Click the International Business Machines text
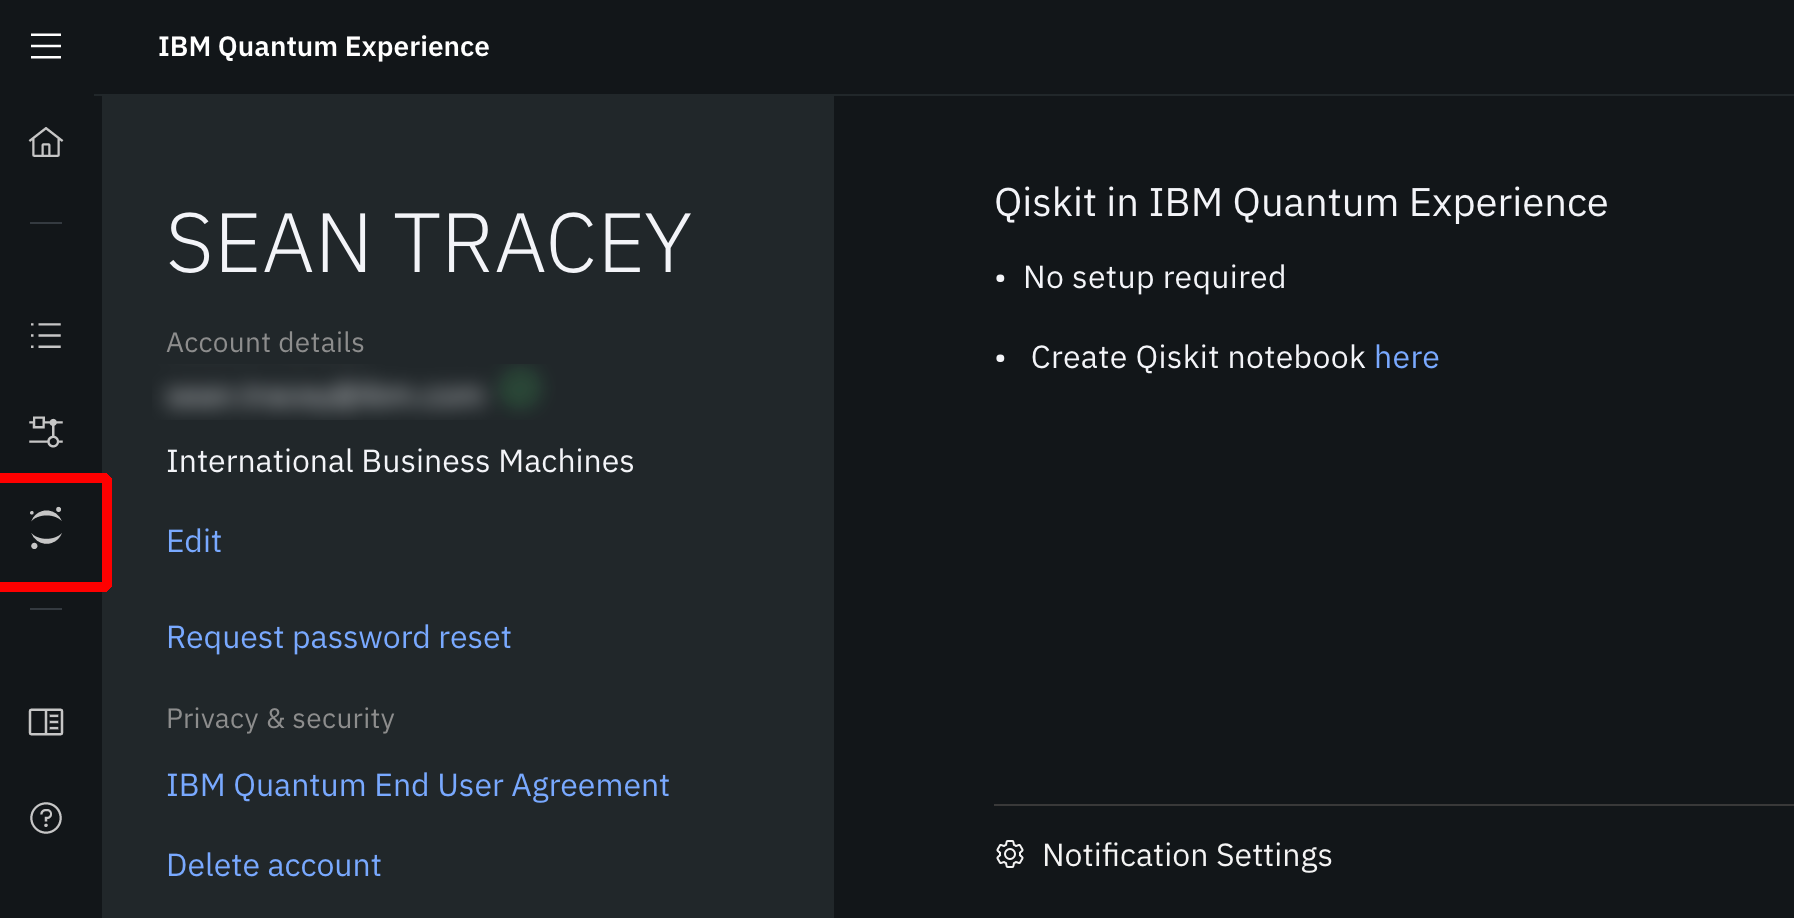This screenshot has height=918, width=1794. pyautogui.click(x=400, y=461)
